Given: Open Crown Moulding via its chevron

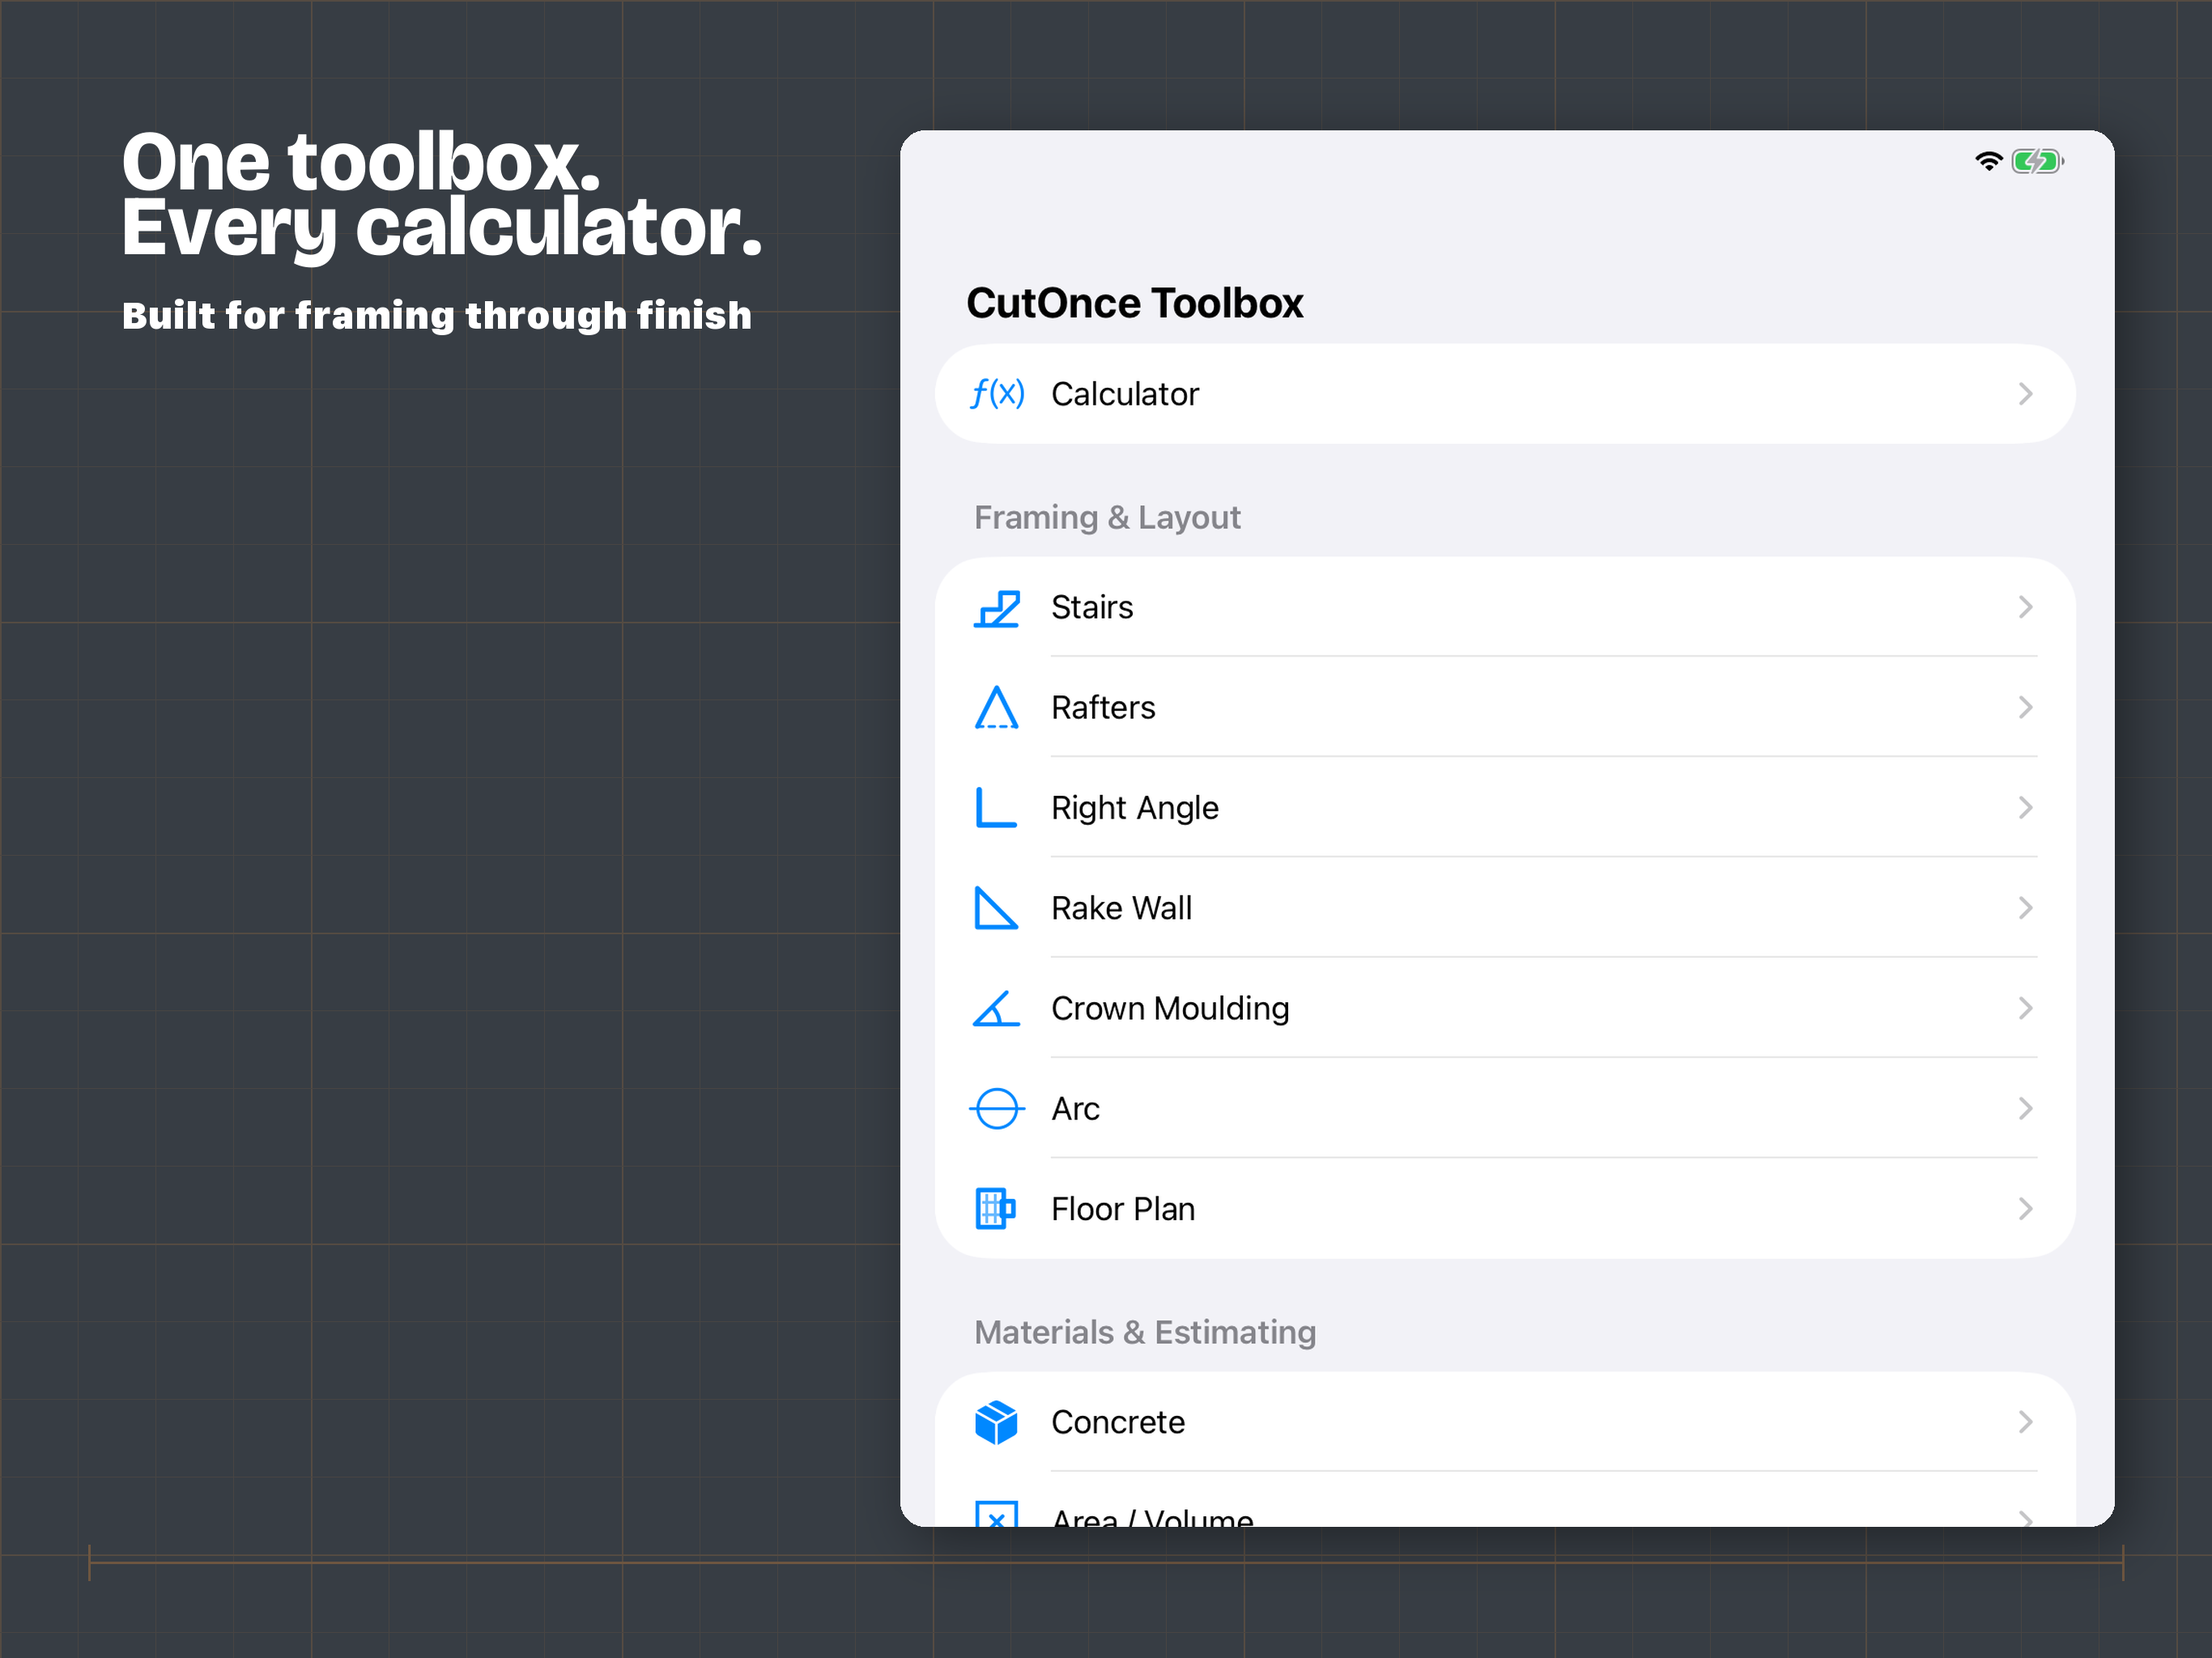Looking at the screenshot, I should click(x=2025, y=1008).
